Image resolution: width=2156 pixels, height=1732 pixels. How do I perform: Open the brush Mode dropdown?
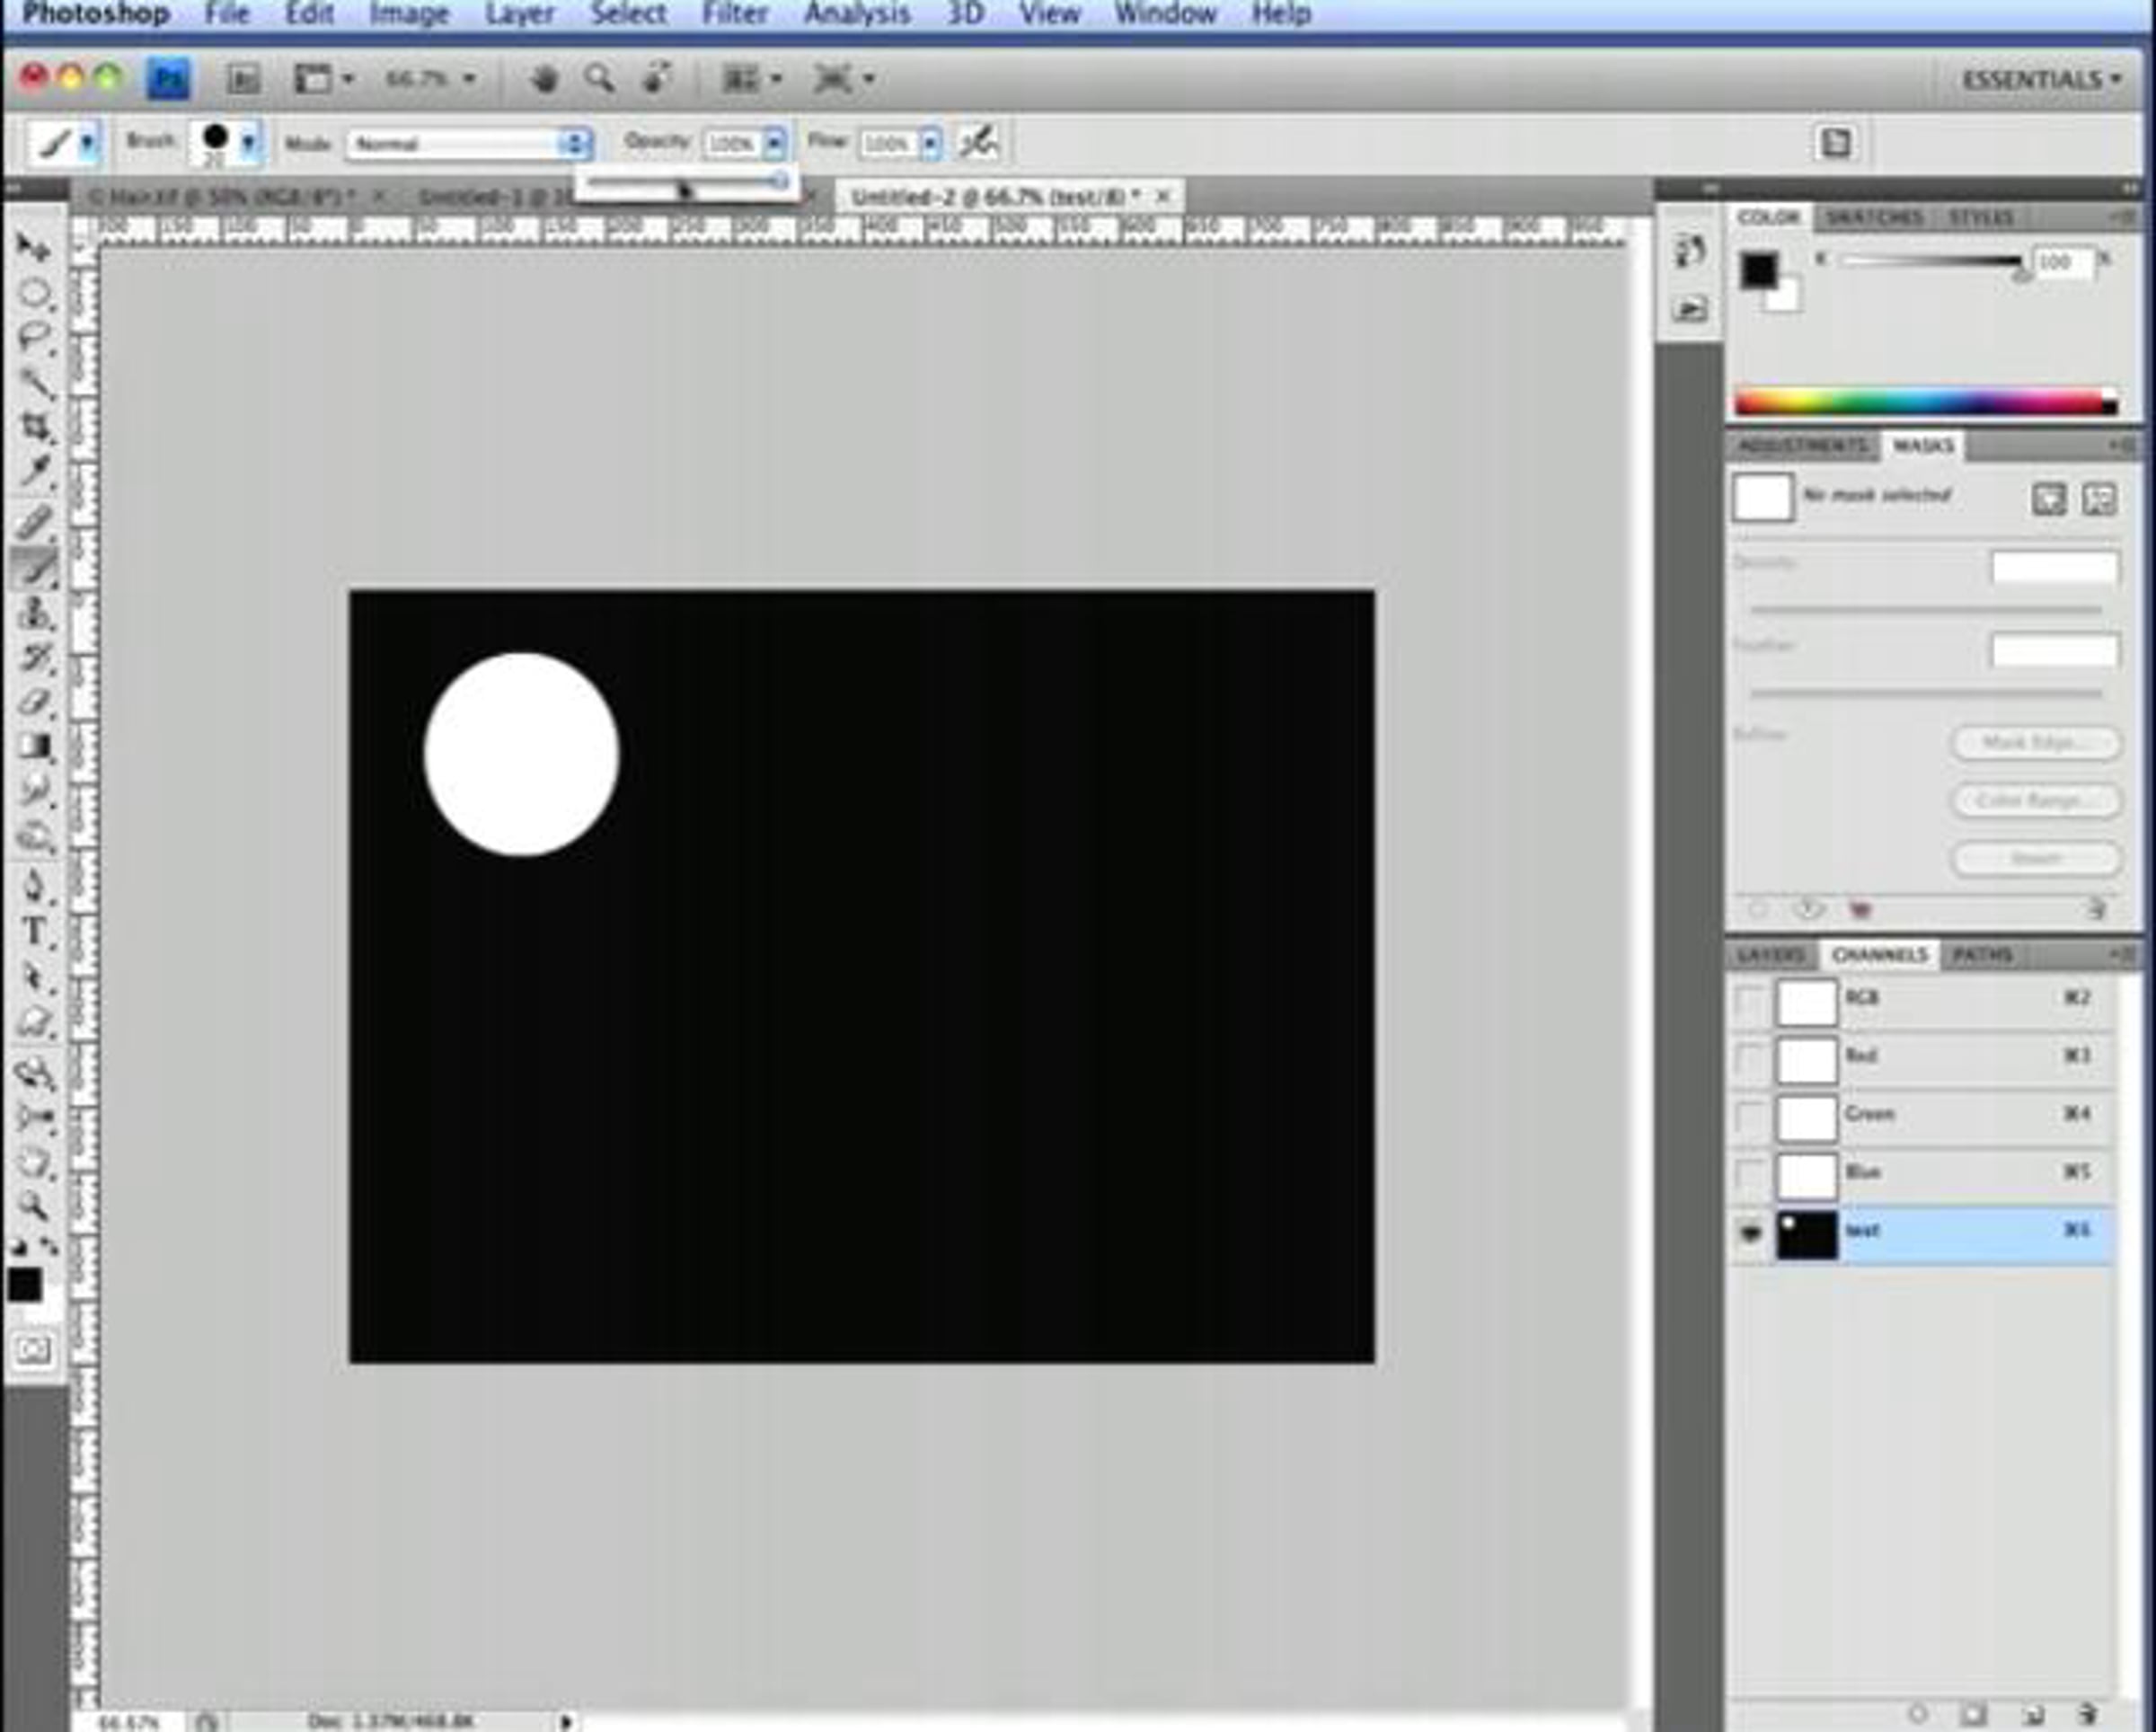pyautogui.click(x=468, y=143)
